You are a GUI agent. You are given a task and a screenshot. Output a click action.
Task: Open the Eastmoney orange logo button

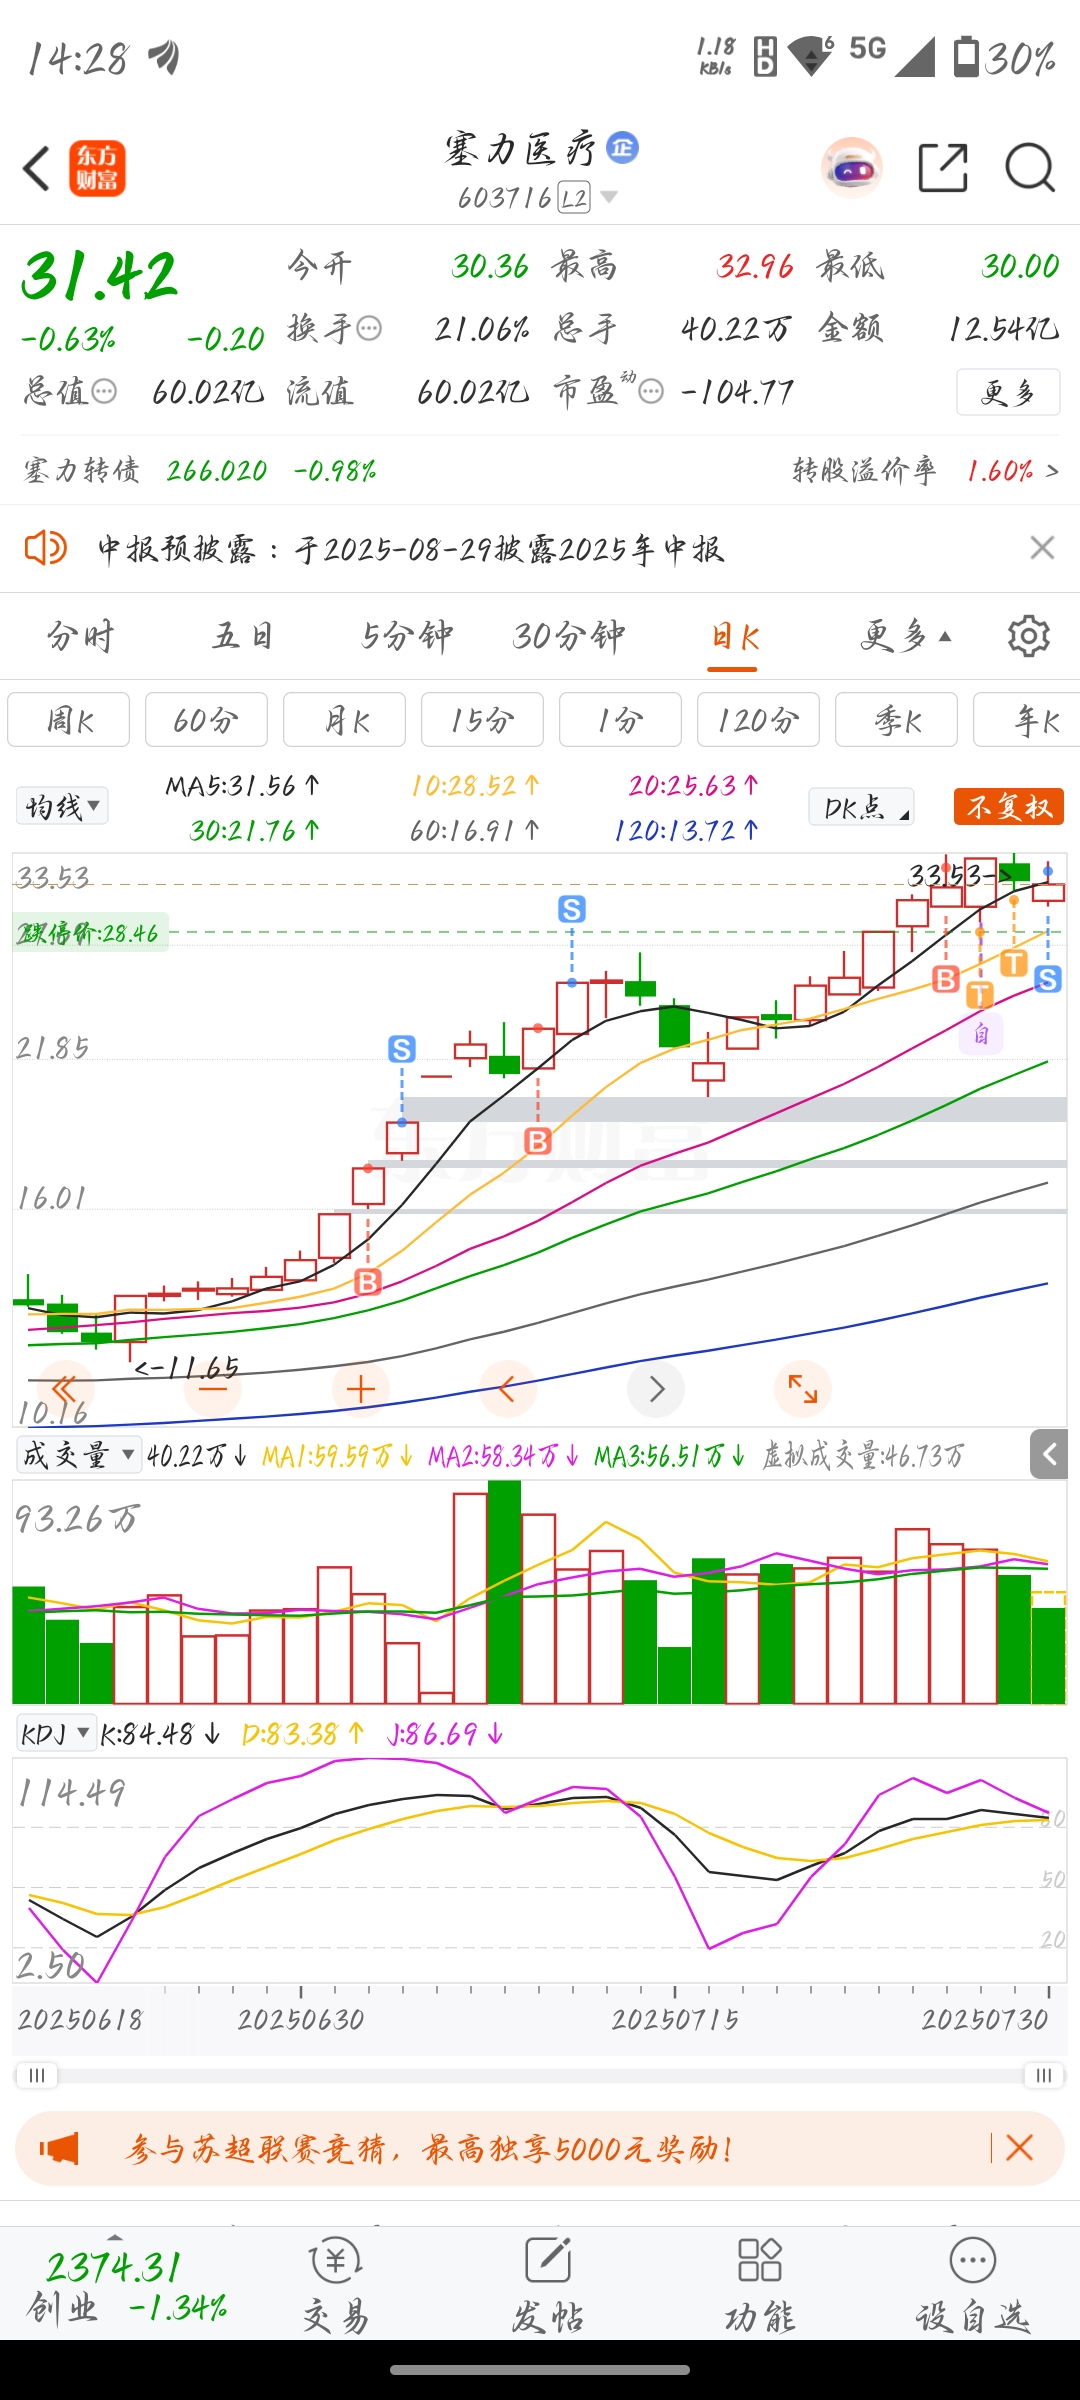click(97, 168)
